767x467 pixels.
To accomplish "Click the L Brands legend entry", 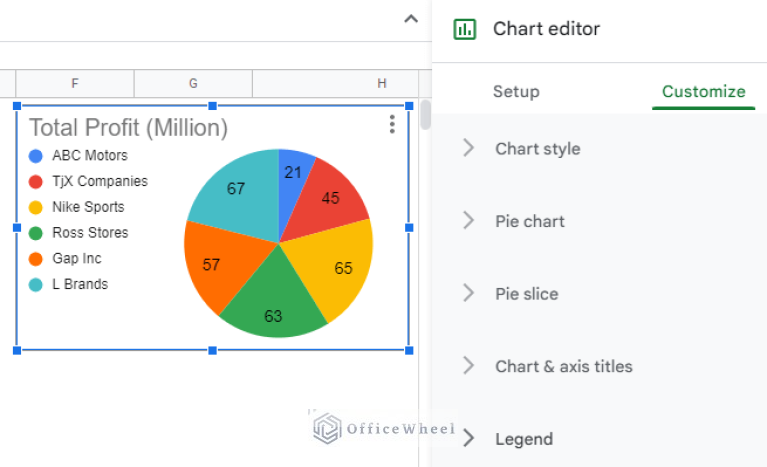I will [x=68, y=284].
